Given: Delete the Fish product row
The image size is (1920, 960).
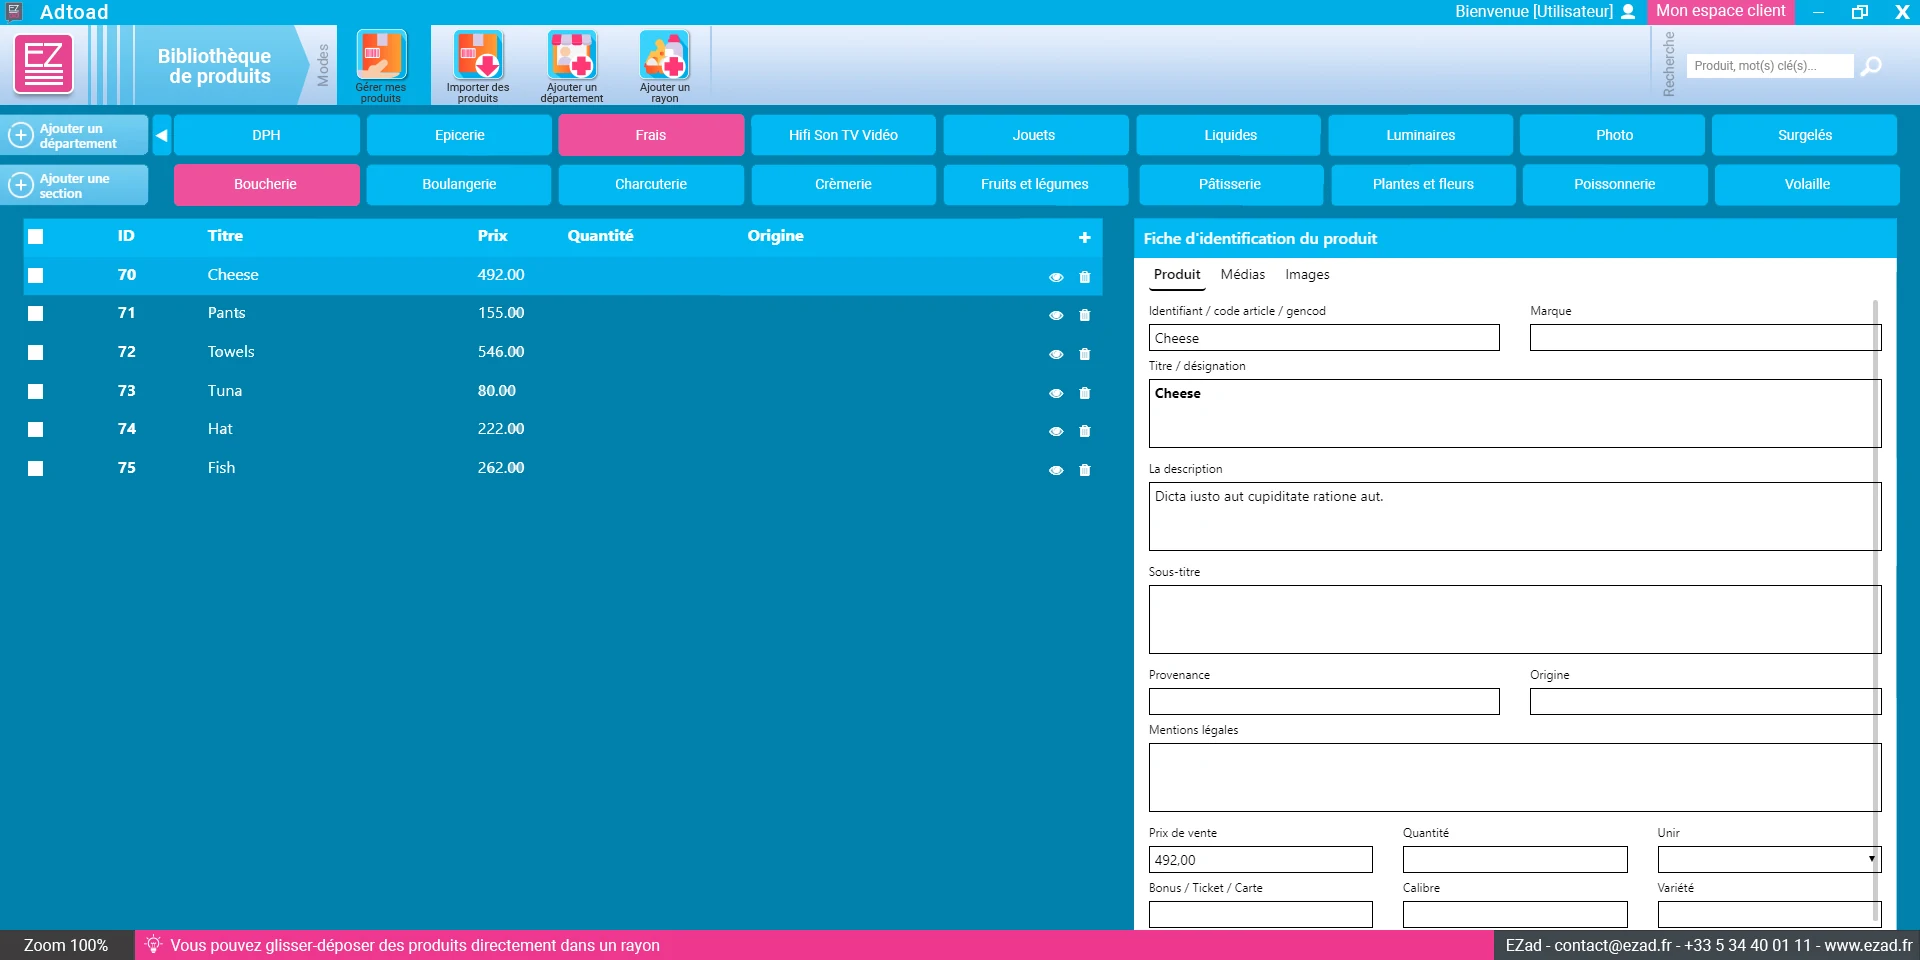Looking at the screenshot, I should pos(1085,470).
